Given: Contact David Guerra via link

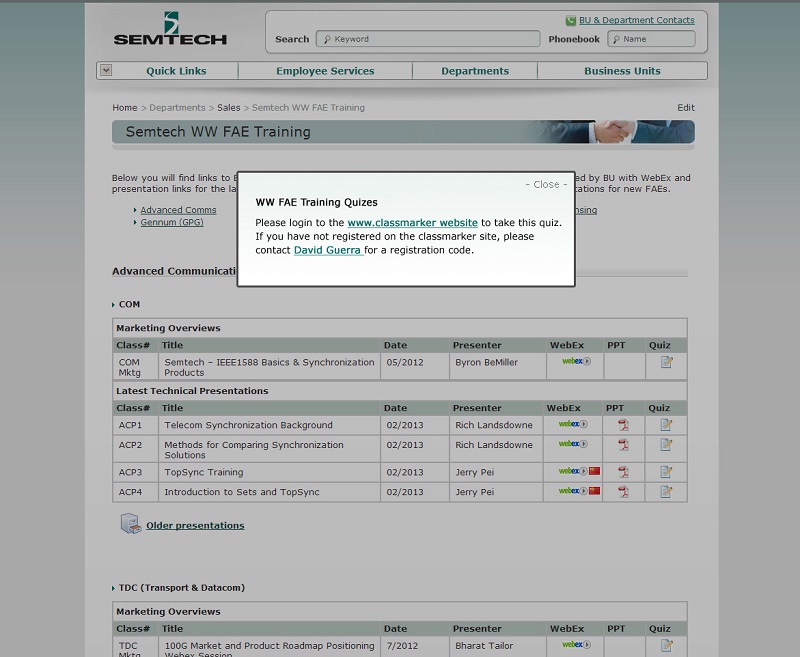Looking at the screenshot, I should 328,250.
